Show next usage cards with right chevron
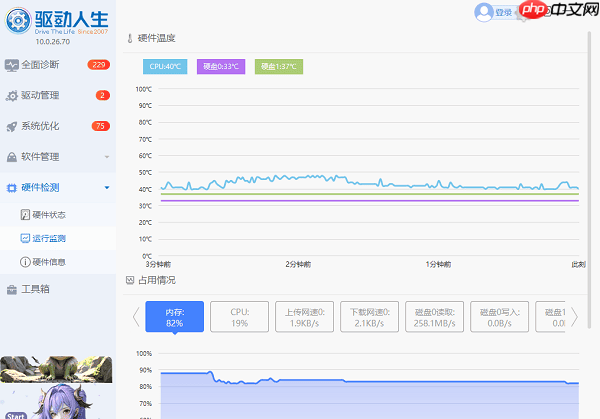The height and width of the screenshot is (419, 600). click(574, 317)
